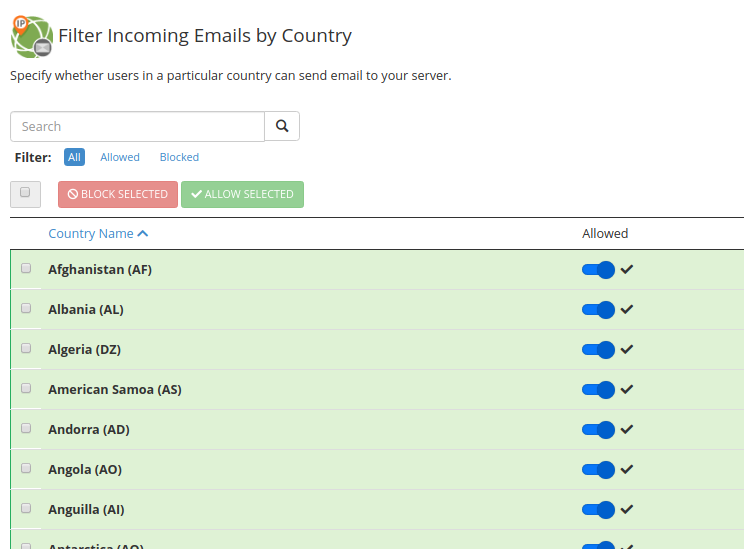Screen dimensions: 744x549
Task: Toggle allowed switch for Afghanistan
Action: click(598, 269)
